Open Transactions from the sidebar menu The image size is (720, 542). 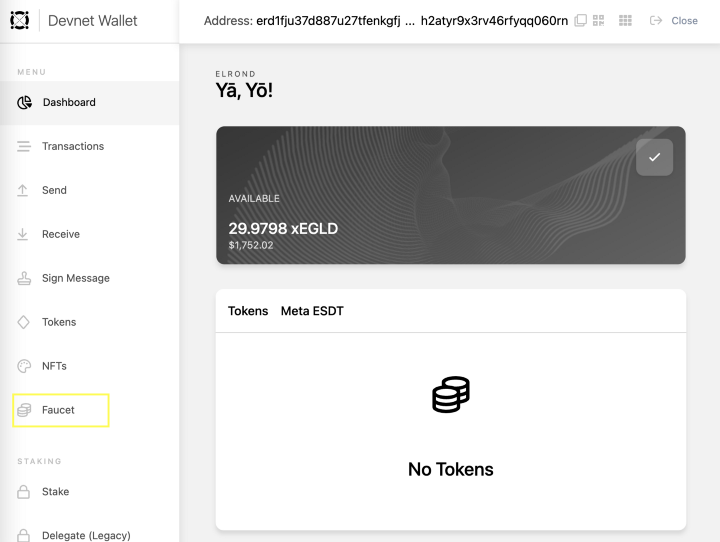click(x=72, y=146)
